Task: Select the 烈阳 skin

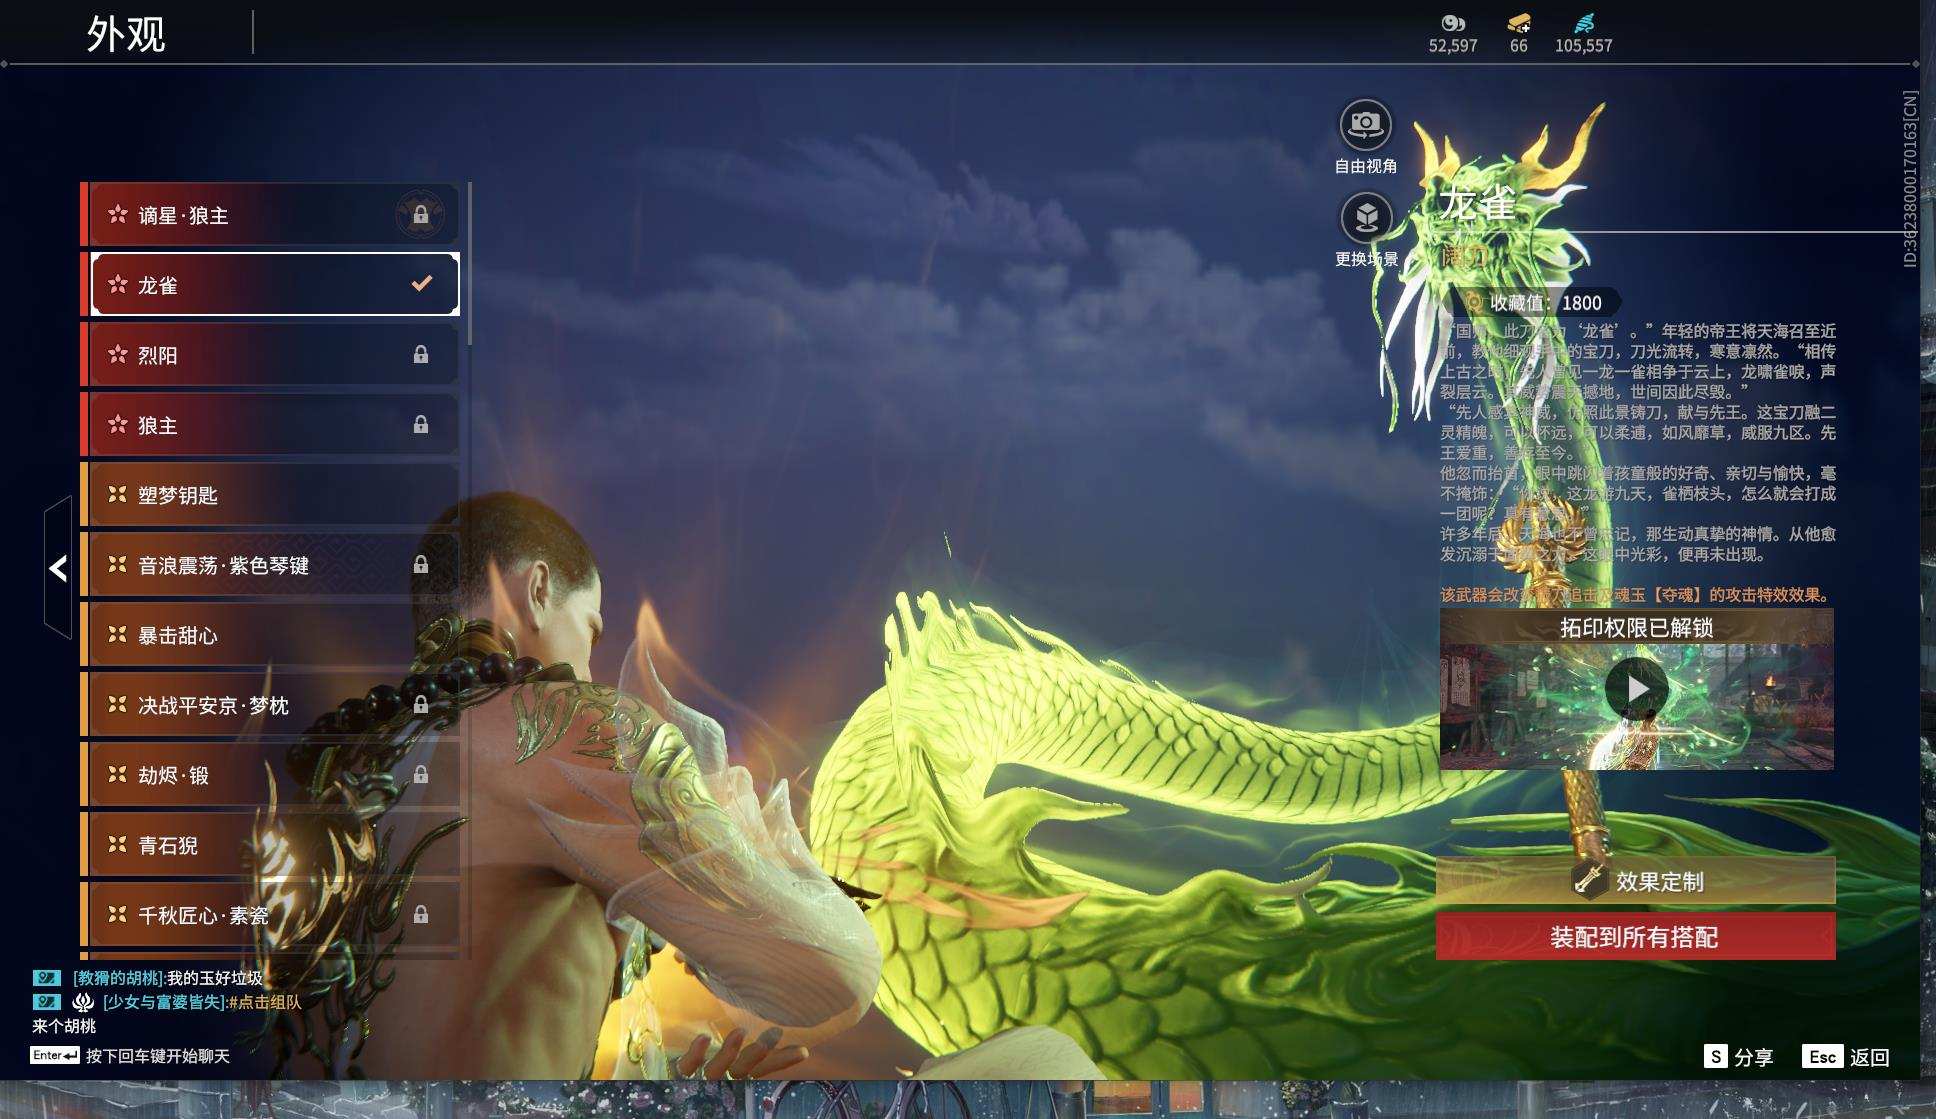Action: 270,355
